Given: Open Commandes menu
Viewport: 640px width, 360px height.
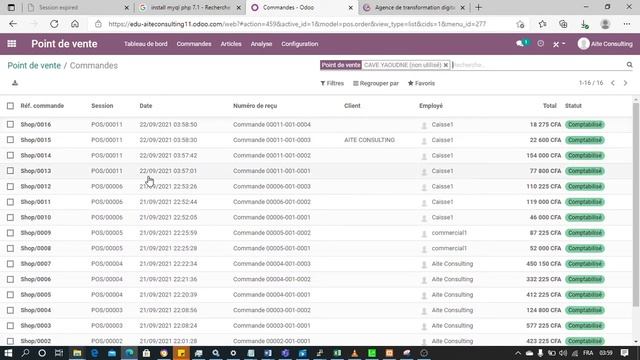Looking at the screenshot, I should coord(194,44).
